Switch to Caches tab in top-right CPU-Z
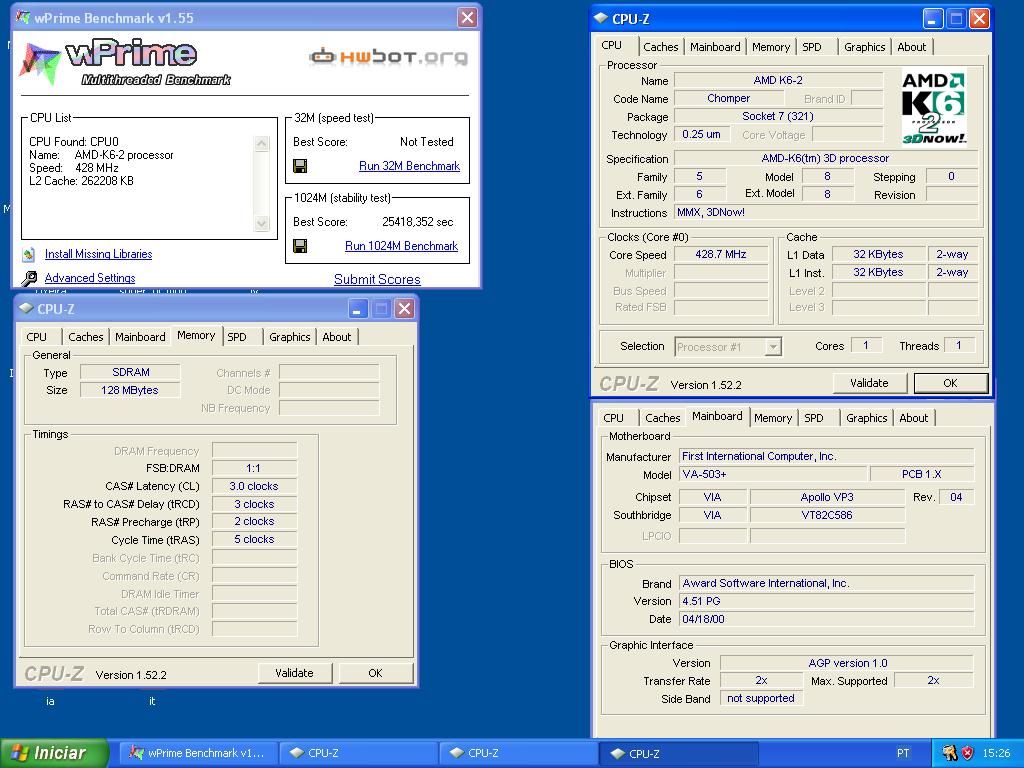The width and height of the screenshot is (1024, 768). point(660,47)
